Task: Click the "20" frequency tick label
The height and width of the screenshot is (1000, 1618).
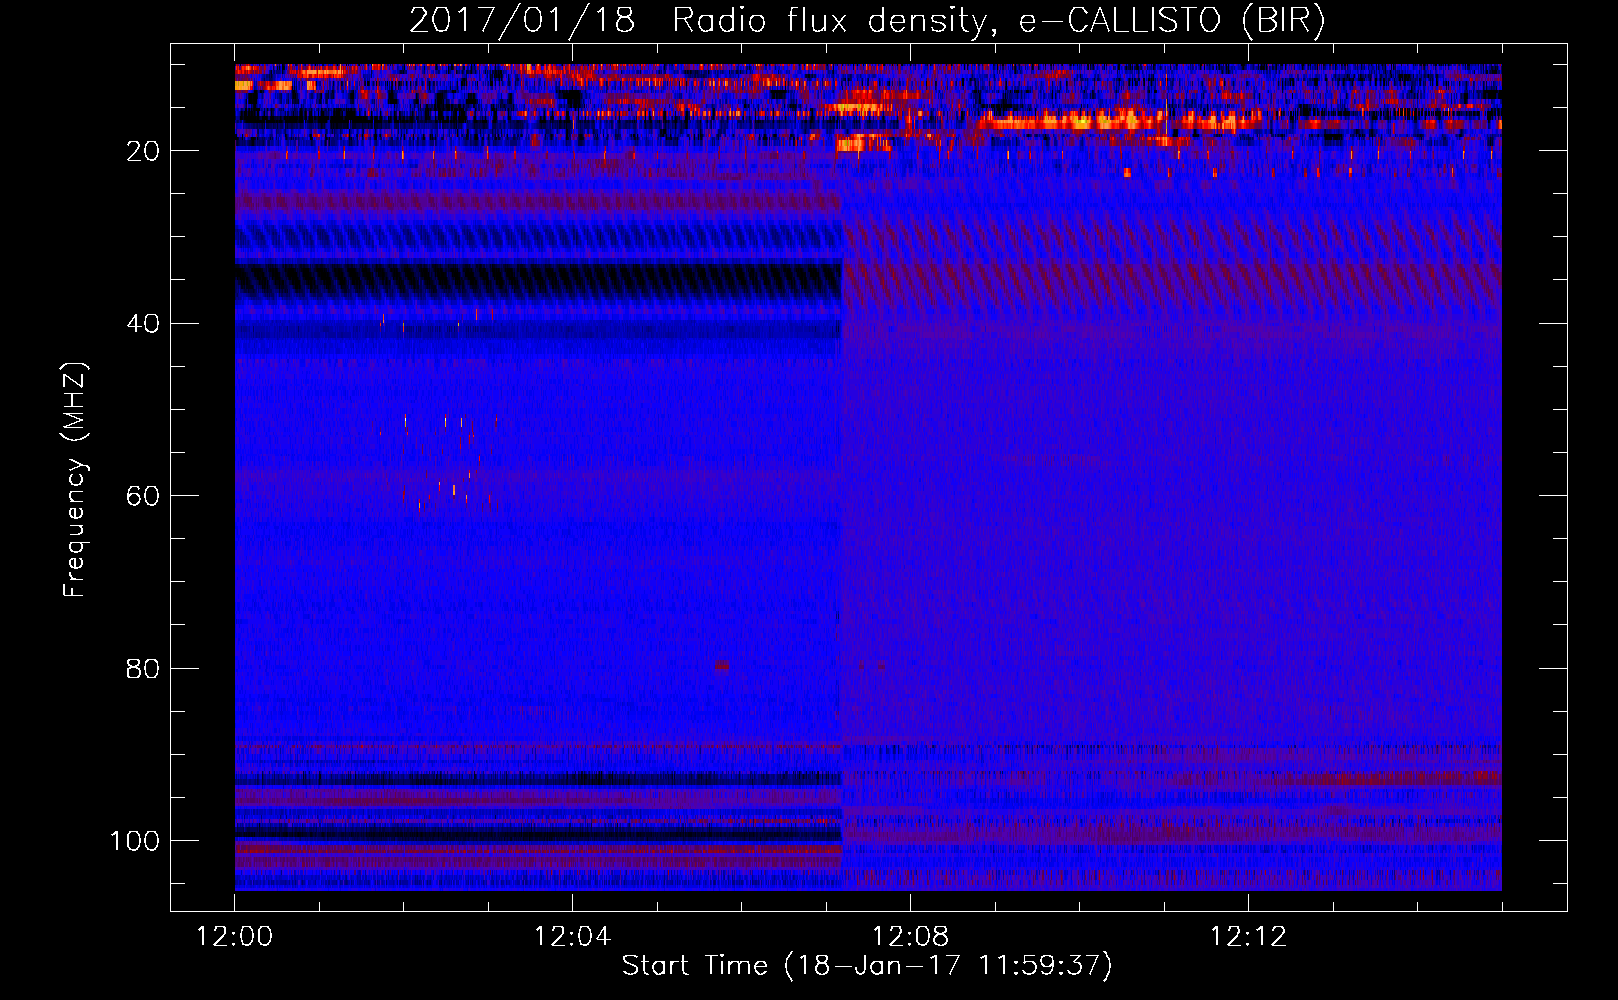Action: 143,151
